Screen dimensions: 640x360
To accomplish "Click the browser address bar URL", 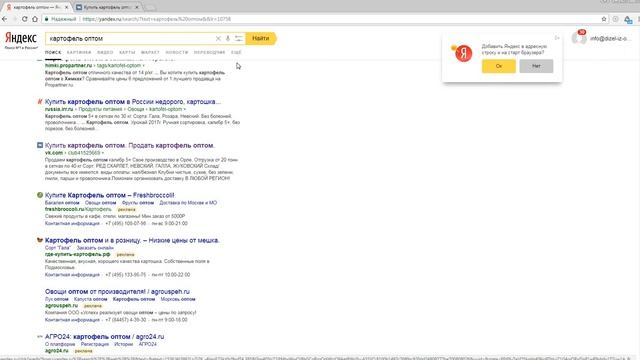I will (157, 19).
